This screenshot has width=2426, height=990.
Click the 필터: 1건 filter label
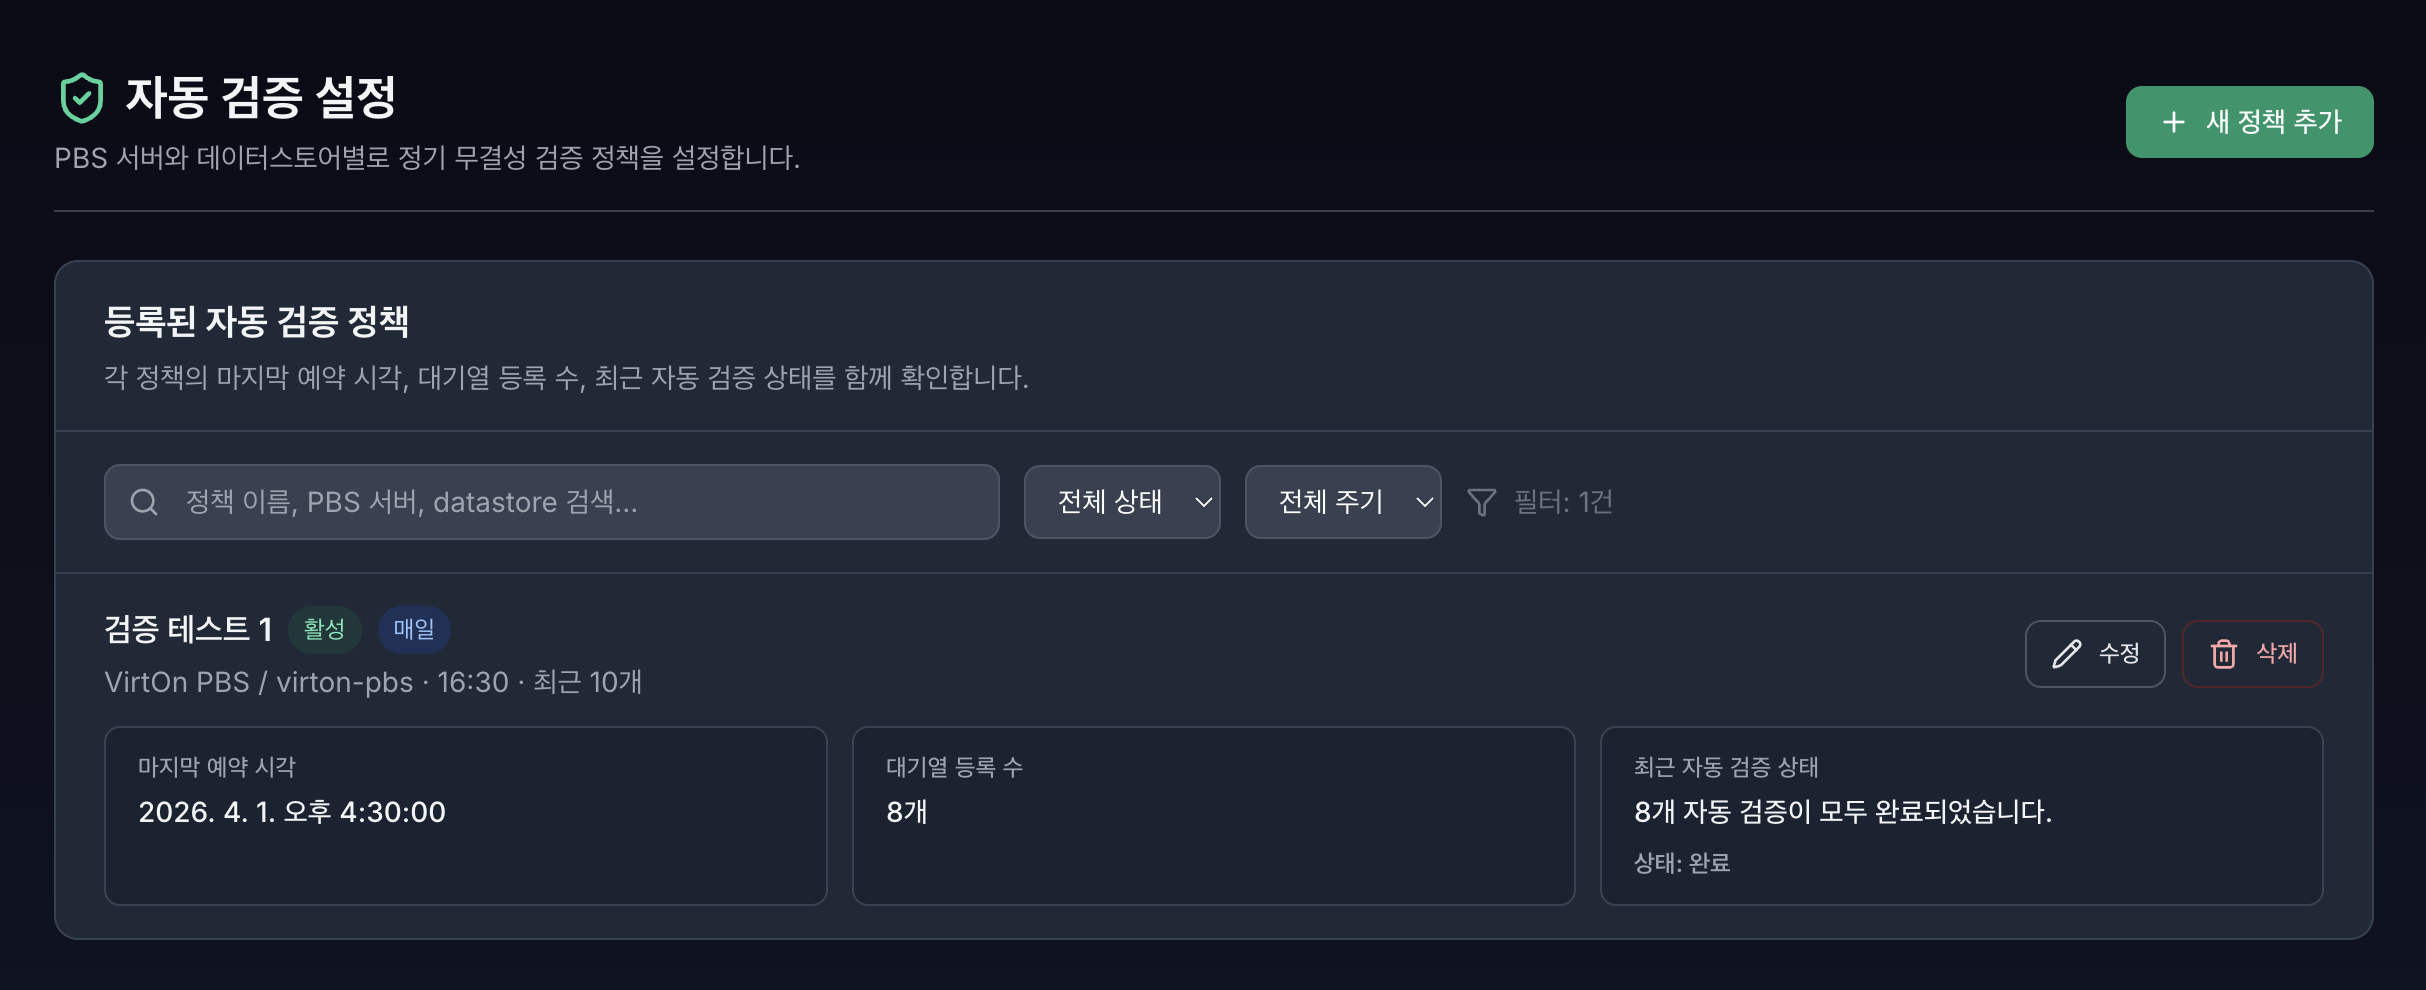coord(1563,502)
